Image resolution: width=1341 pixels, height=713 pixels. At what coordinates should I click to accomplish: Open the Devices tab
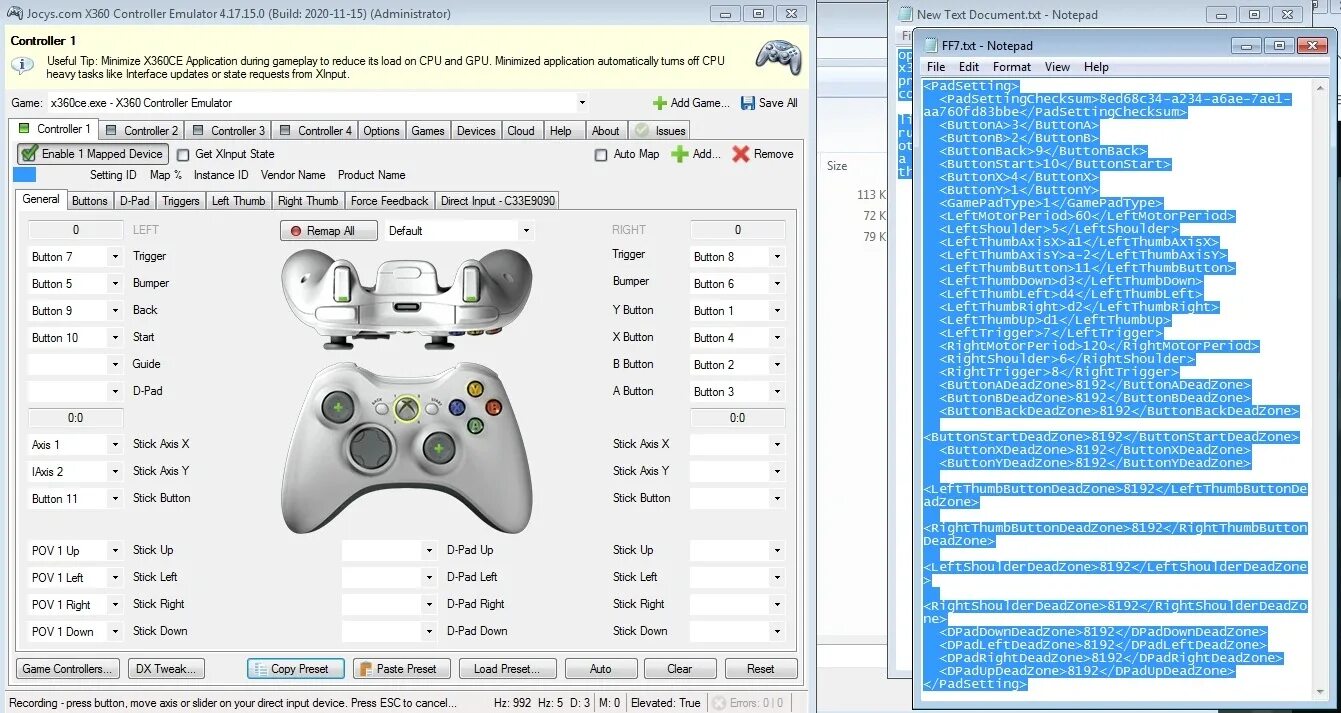(476, 131)
